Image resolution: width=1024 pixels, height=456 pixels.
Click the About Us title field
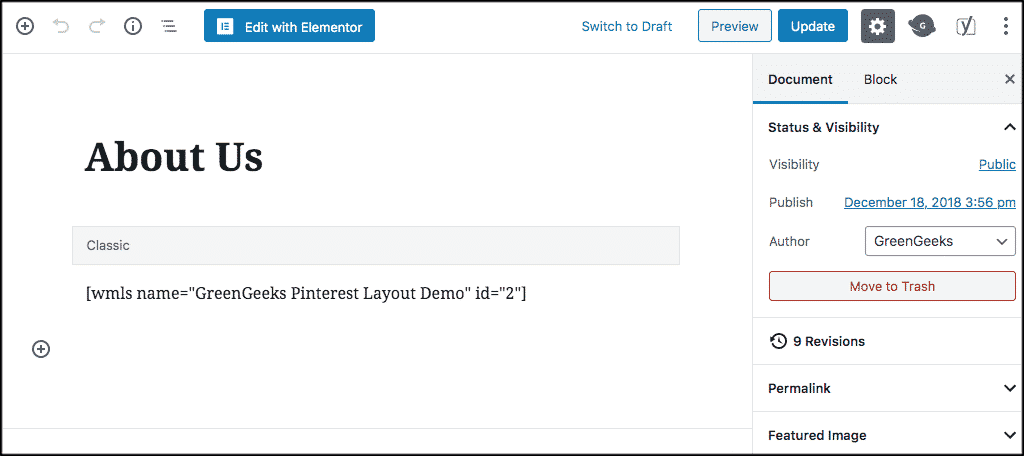376,157
